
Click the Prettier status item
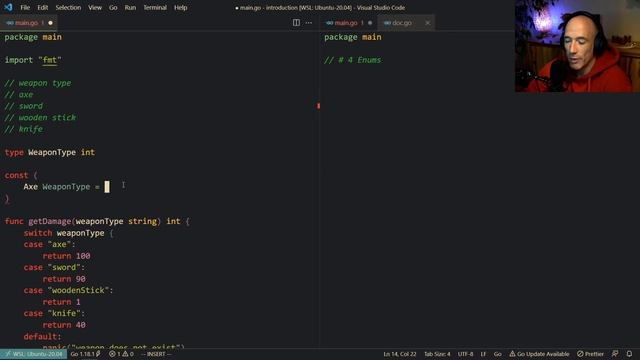coord(590,354)
